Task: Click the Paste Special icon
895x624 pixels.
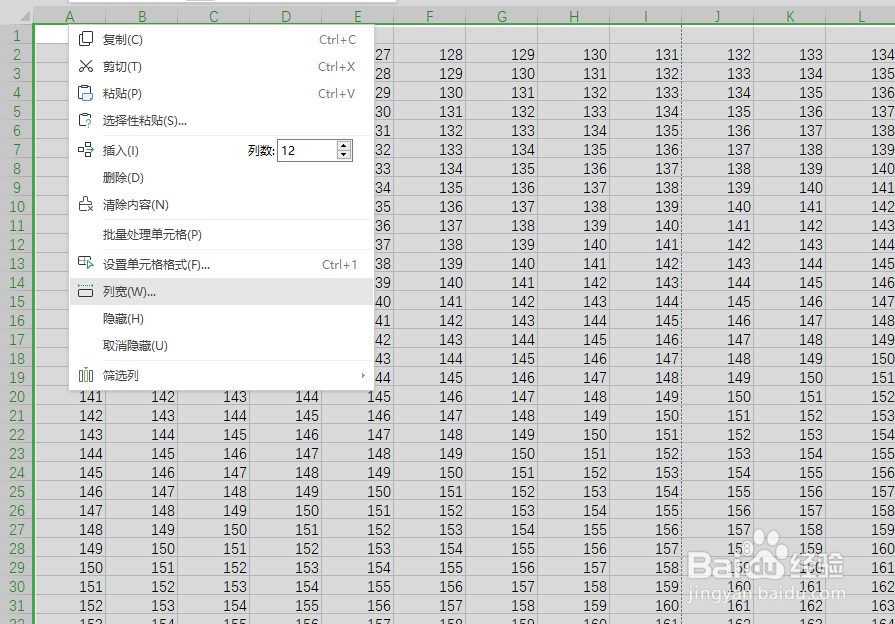Action: [86, 120]
